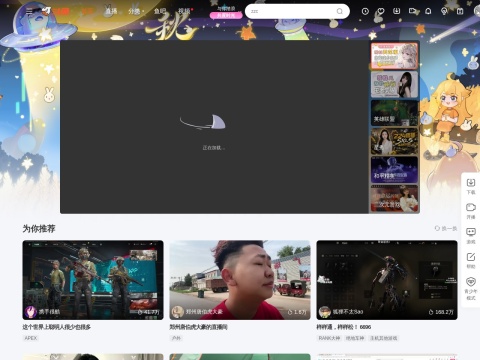
Task: Open notifications bell icon
Action: 428,11
